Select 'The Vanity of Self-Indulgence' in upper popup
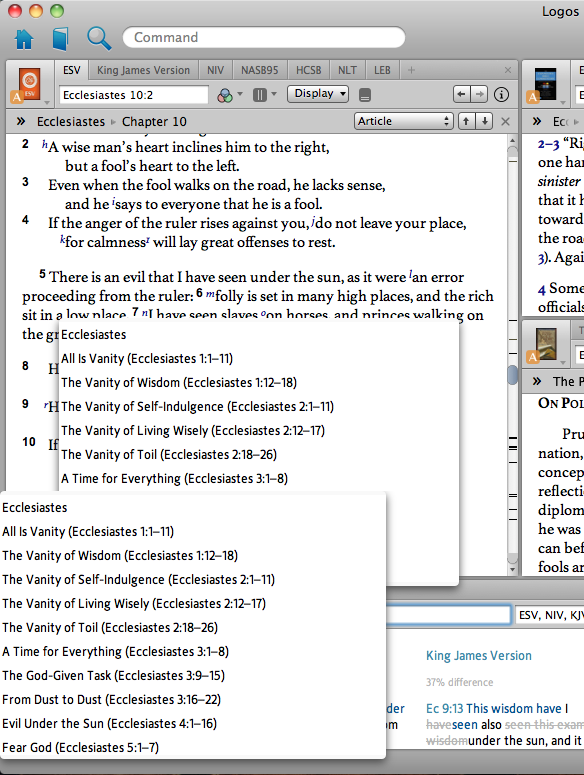Viewport: 584px width, 775px height. (198, 406)
